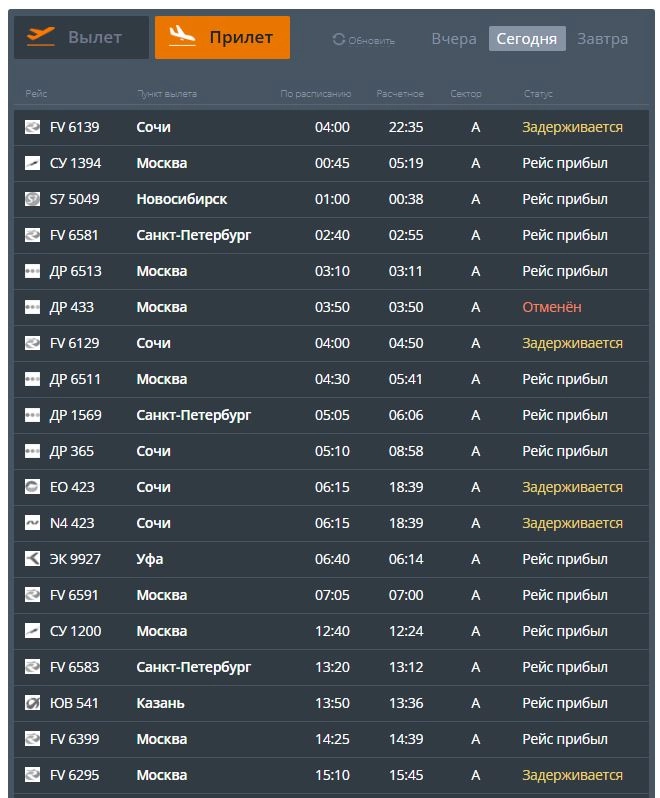
Task: Click airline logo for flight FV 6295
Action: [x=33, y=775]
